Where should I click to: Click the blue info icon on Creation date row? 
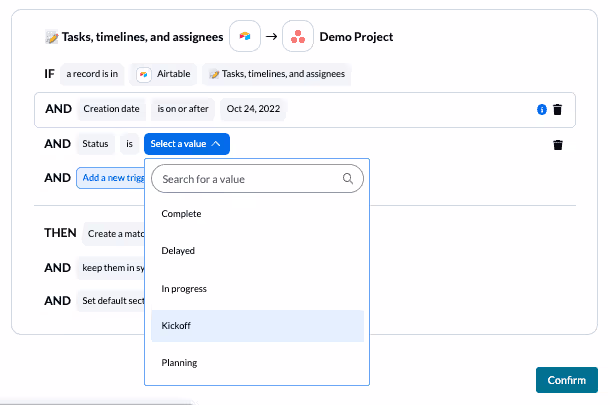(542, 110)
